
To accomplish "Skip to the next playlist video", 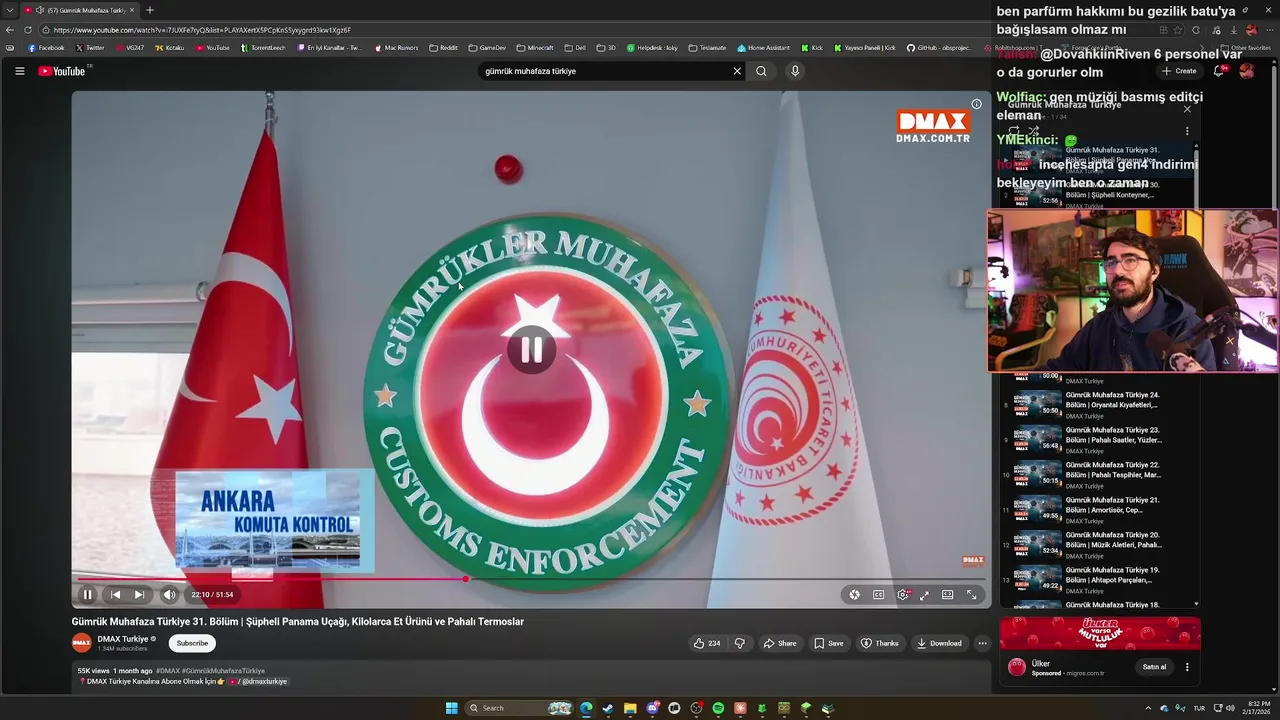I will pos(139,594).
